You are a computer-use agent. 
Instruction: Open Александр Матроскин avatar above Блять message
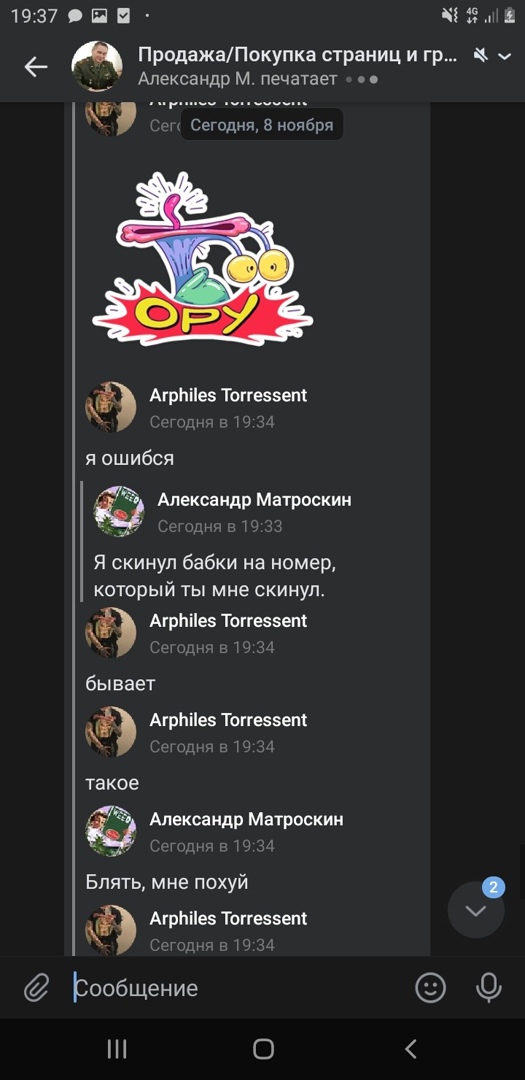pyautogui.click(x=111, y=831)
